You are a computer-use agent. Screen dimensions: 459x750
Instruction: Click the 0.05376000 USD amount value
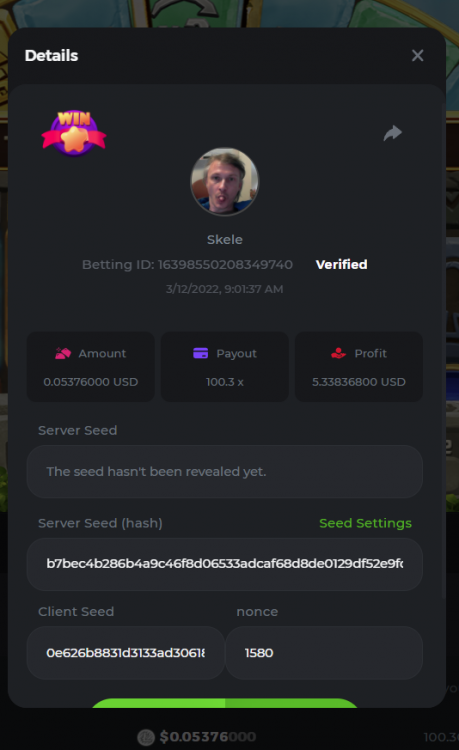click(91, 382)
